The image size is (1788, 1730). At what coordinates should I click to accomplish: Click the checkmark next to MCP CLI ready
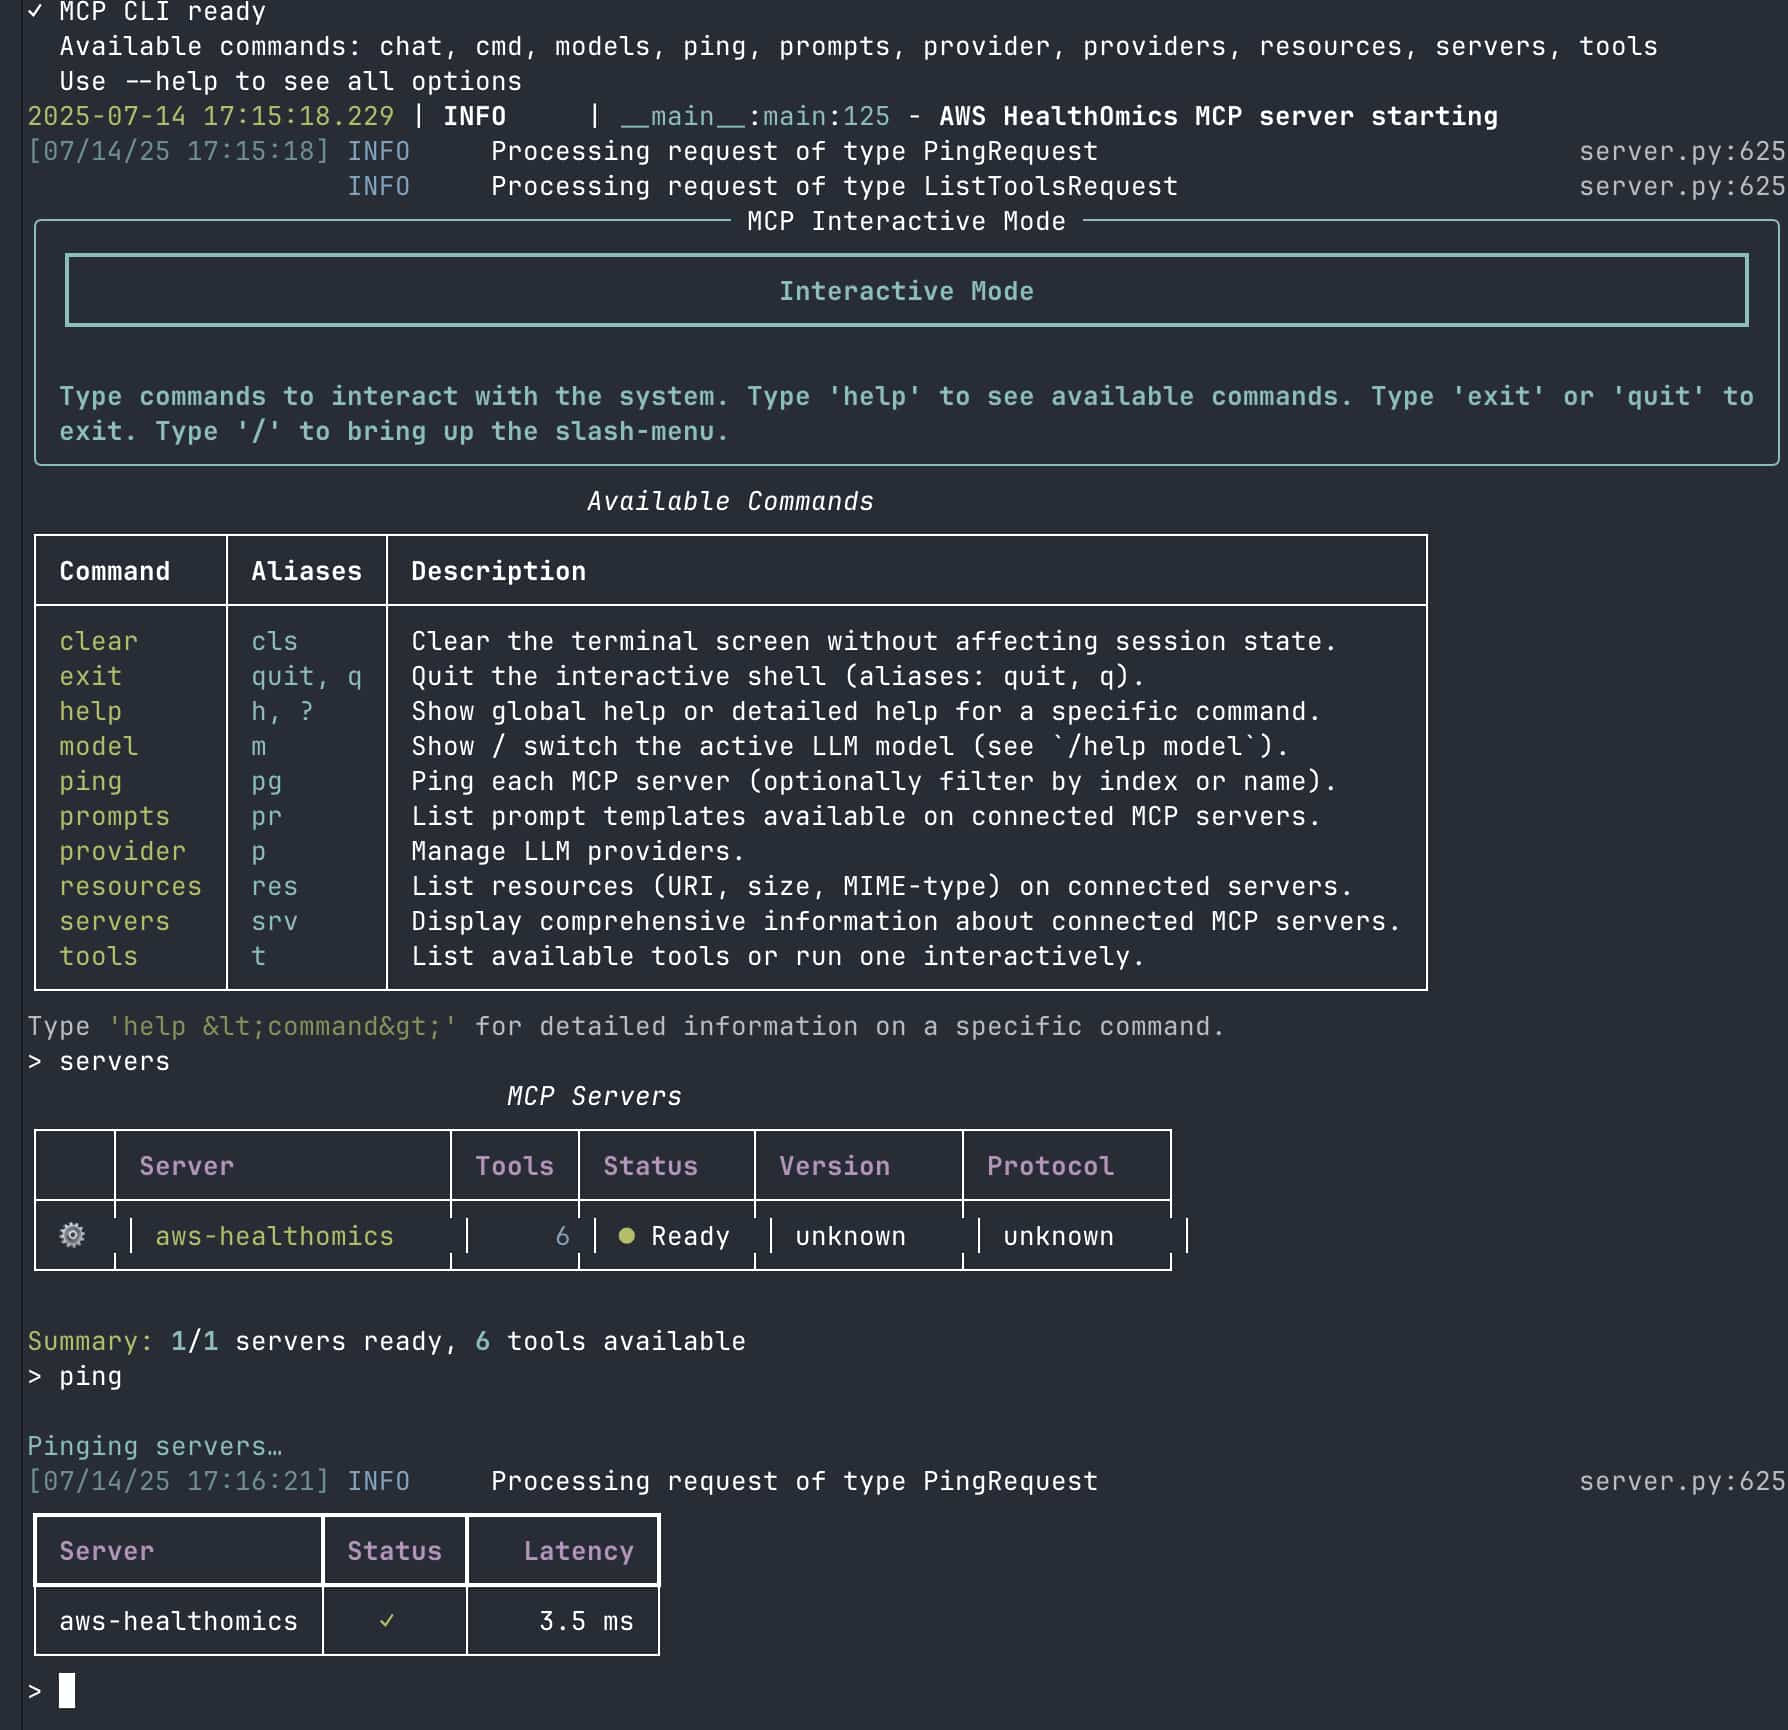pyautogui.click(x=33, y=12)
